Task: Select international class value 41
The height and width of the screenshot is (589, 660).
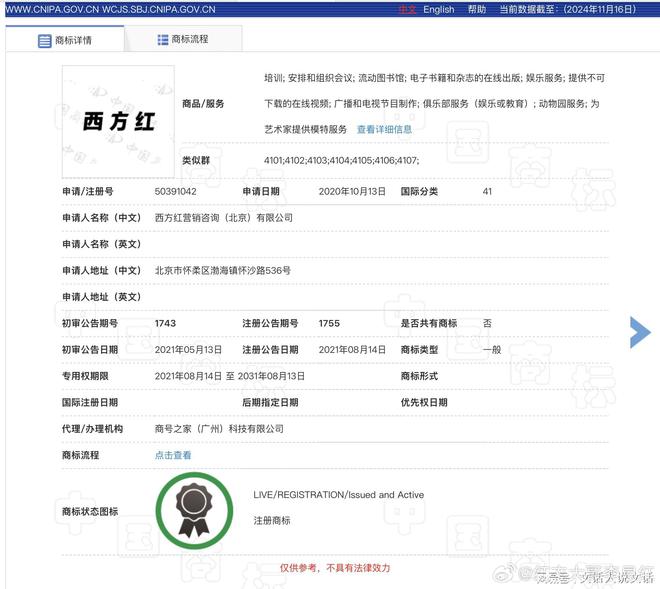Action: (487, 191)
